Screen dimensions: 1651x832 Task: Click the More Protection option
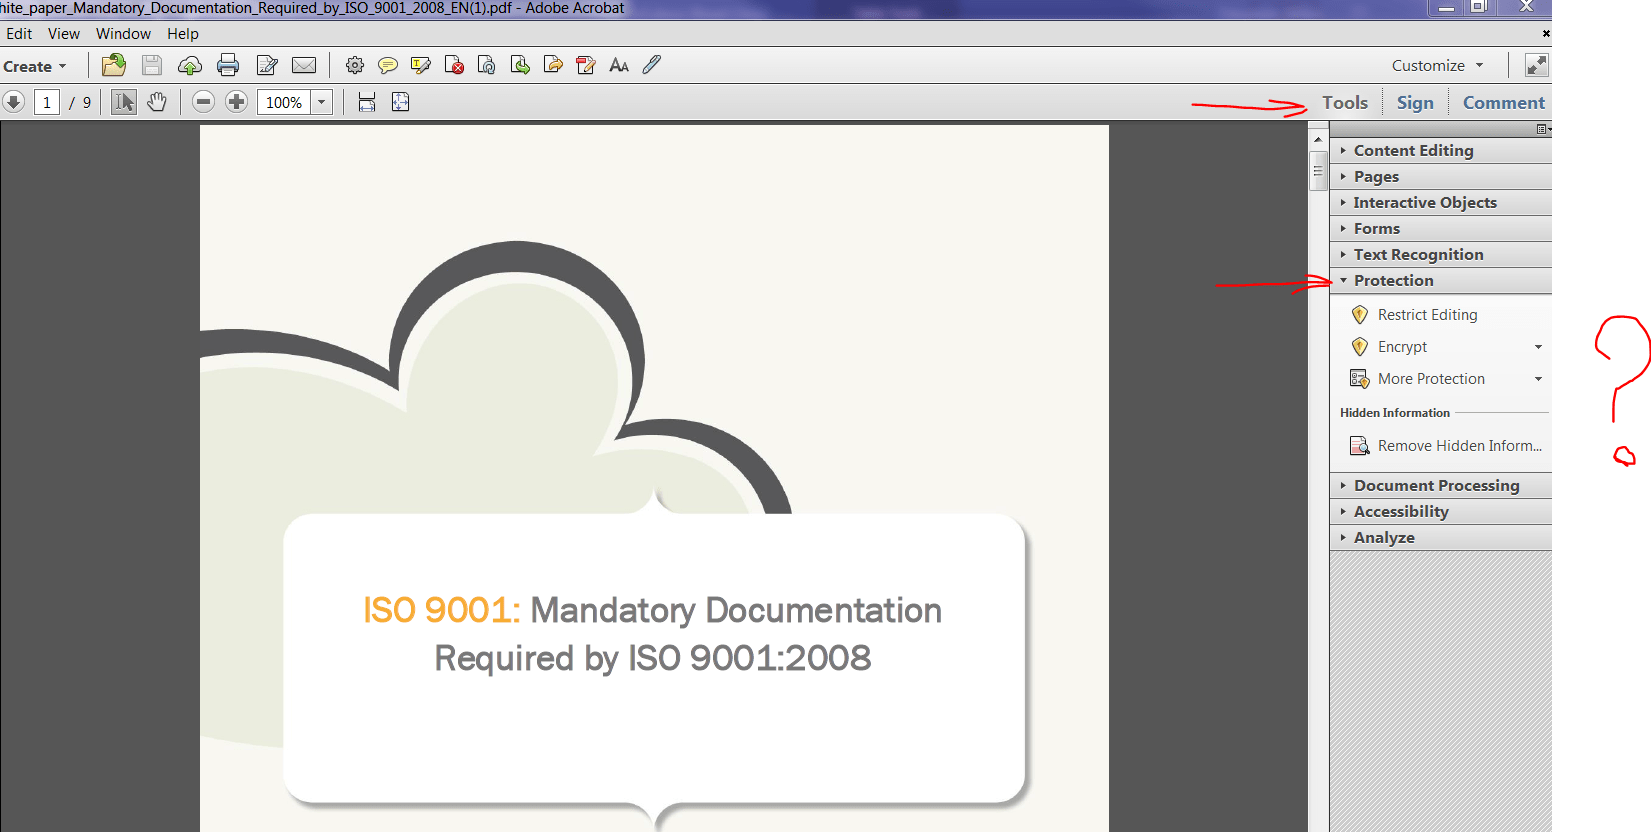click(1431, 379)
